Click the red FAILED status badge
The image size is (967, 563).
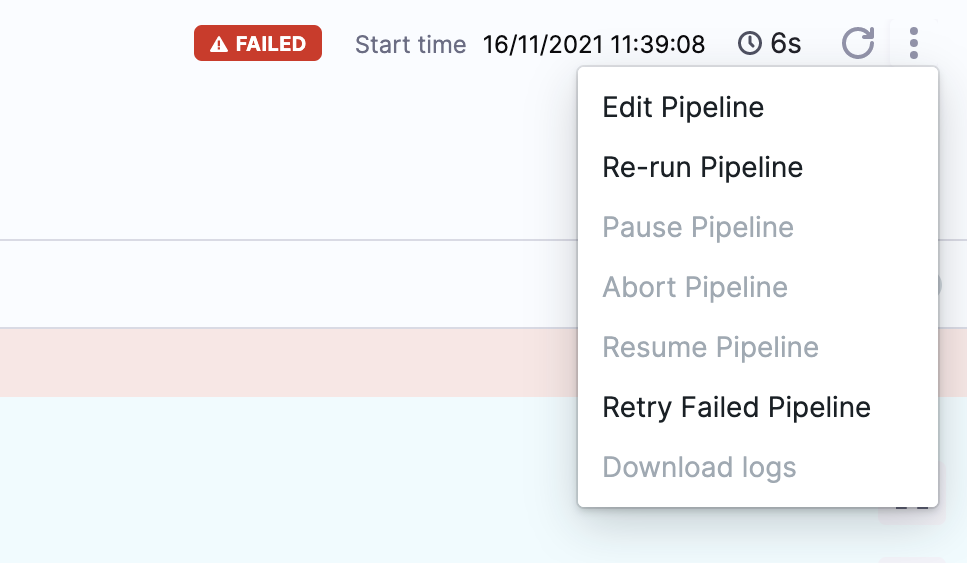[258, 44]
